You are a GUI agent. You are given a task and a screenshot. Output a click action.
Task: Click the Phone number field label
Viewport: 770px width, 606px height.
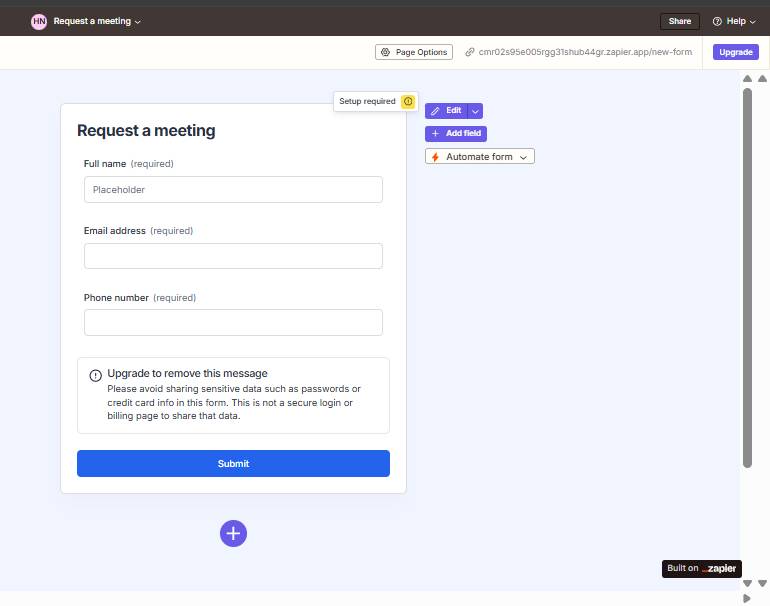pos(116,298)
